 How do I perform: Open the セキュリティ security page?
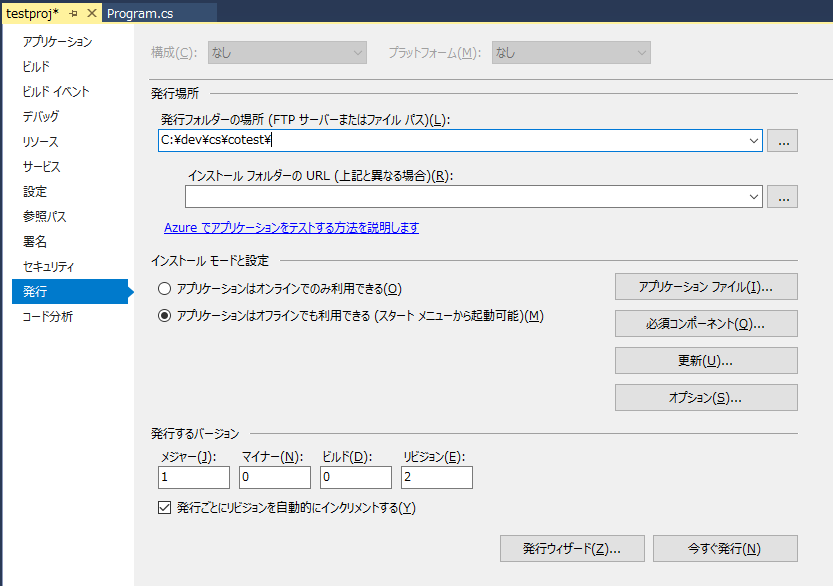pyautogui.click(x=48, y=267)
